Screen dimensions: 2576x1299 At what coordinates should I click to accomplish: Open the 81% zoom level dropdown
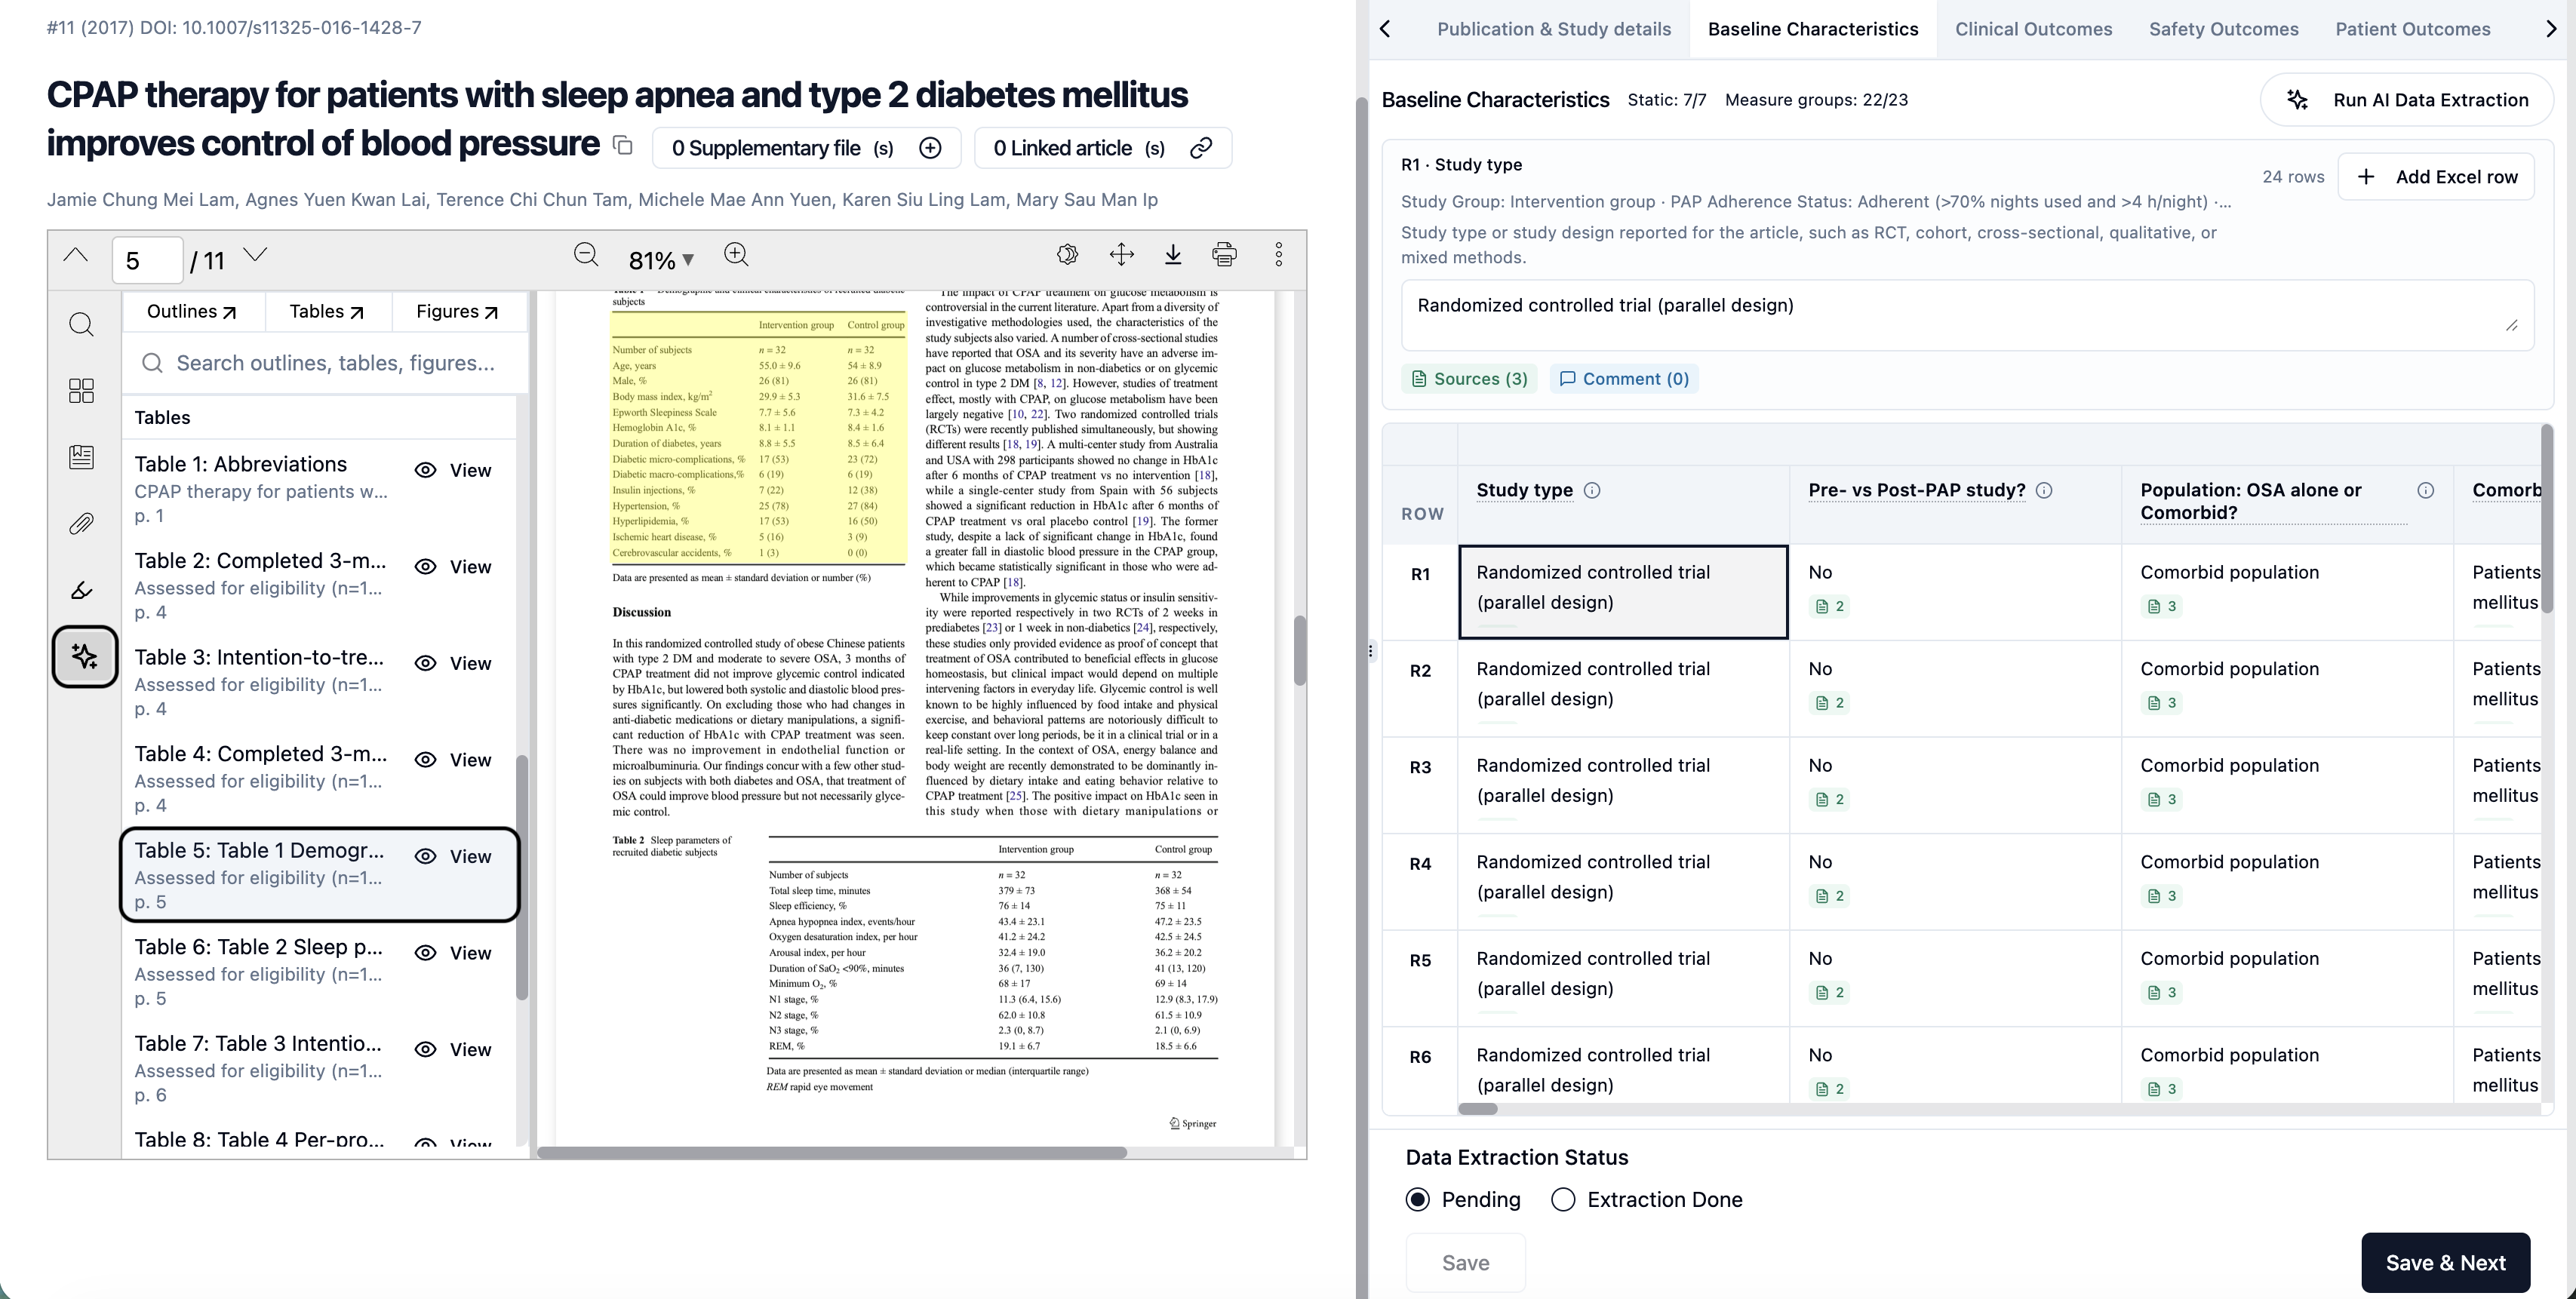pyautogui.click(x=660, y=261)
